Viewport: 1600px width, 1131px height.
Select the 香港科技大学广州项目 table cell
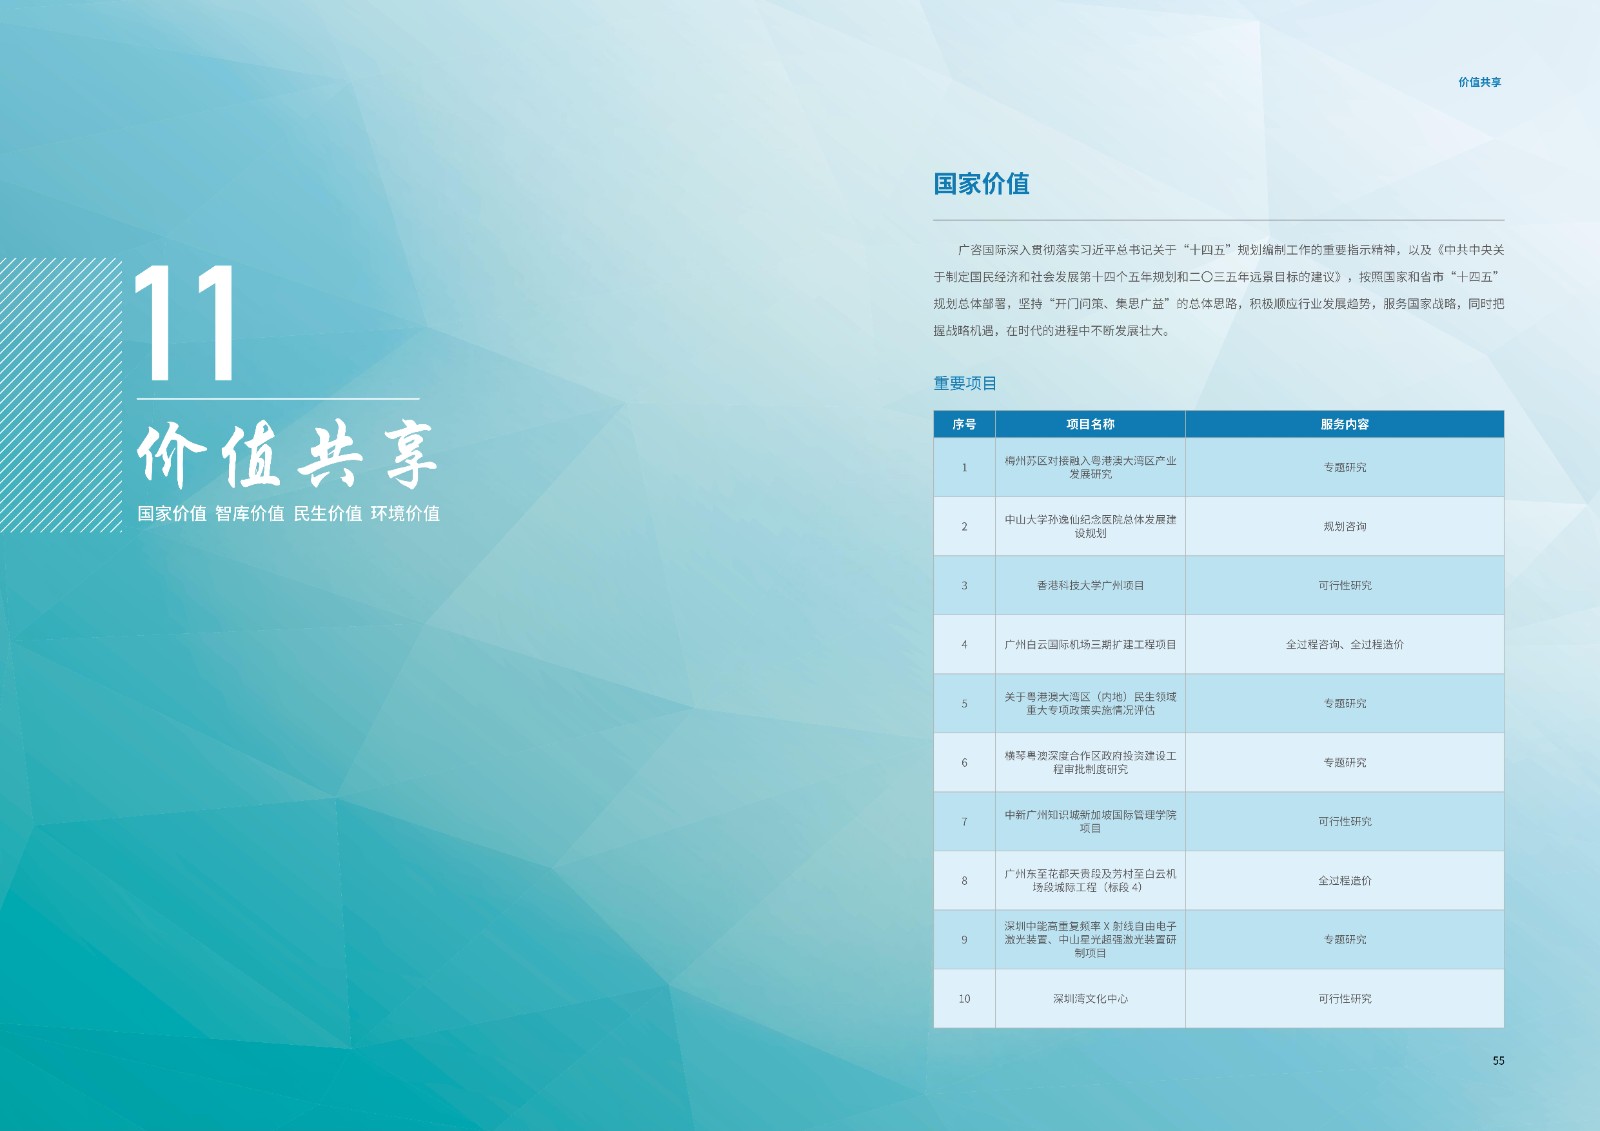(1090, 585)
